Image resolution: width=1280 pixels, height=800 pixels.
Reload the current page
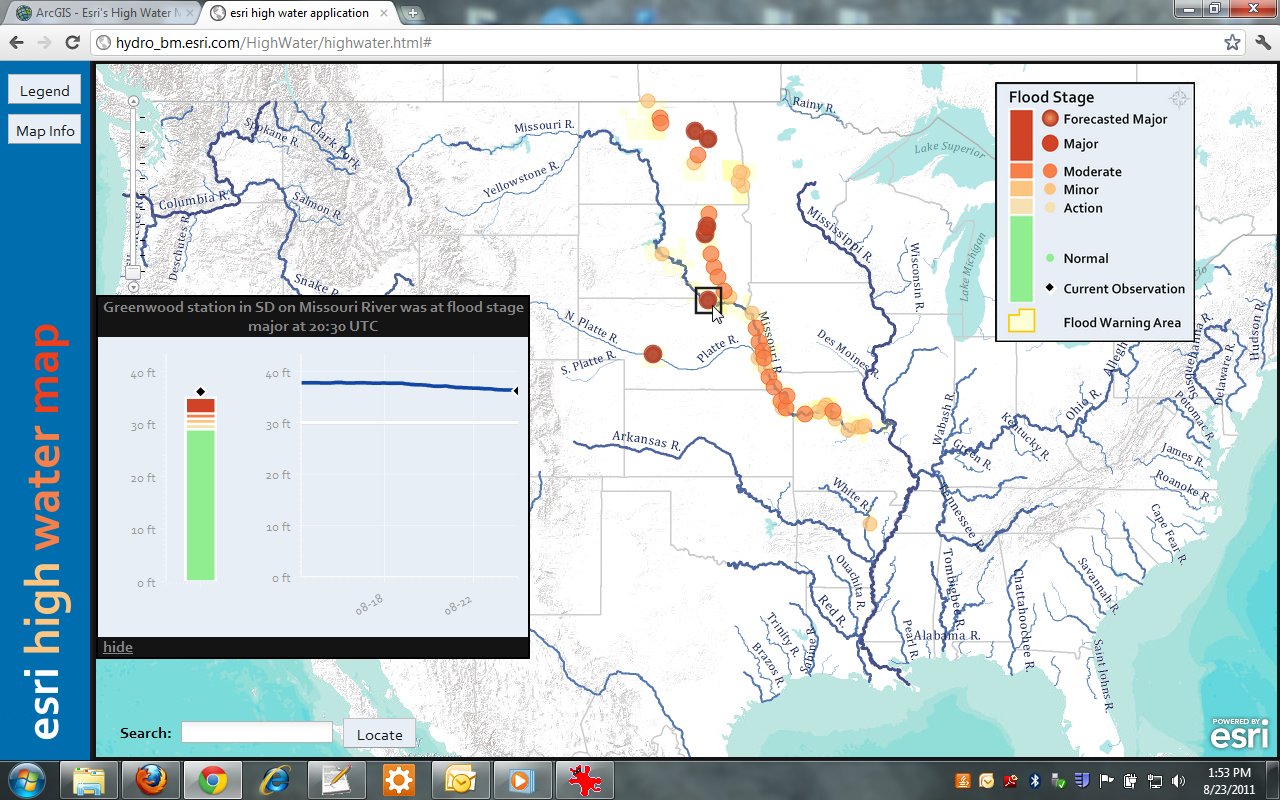click(72, 43)
